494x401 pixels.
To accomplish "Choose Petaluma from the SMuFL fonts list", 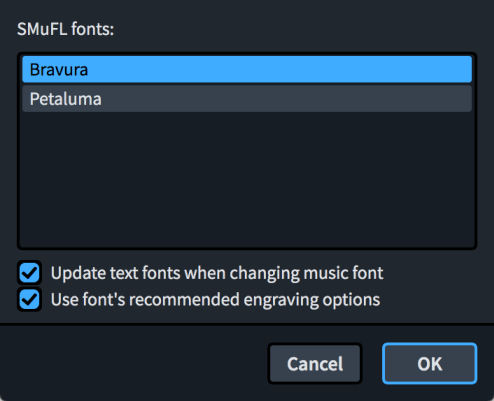I will [x=247, y=99].
